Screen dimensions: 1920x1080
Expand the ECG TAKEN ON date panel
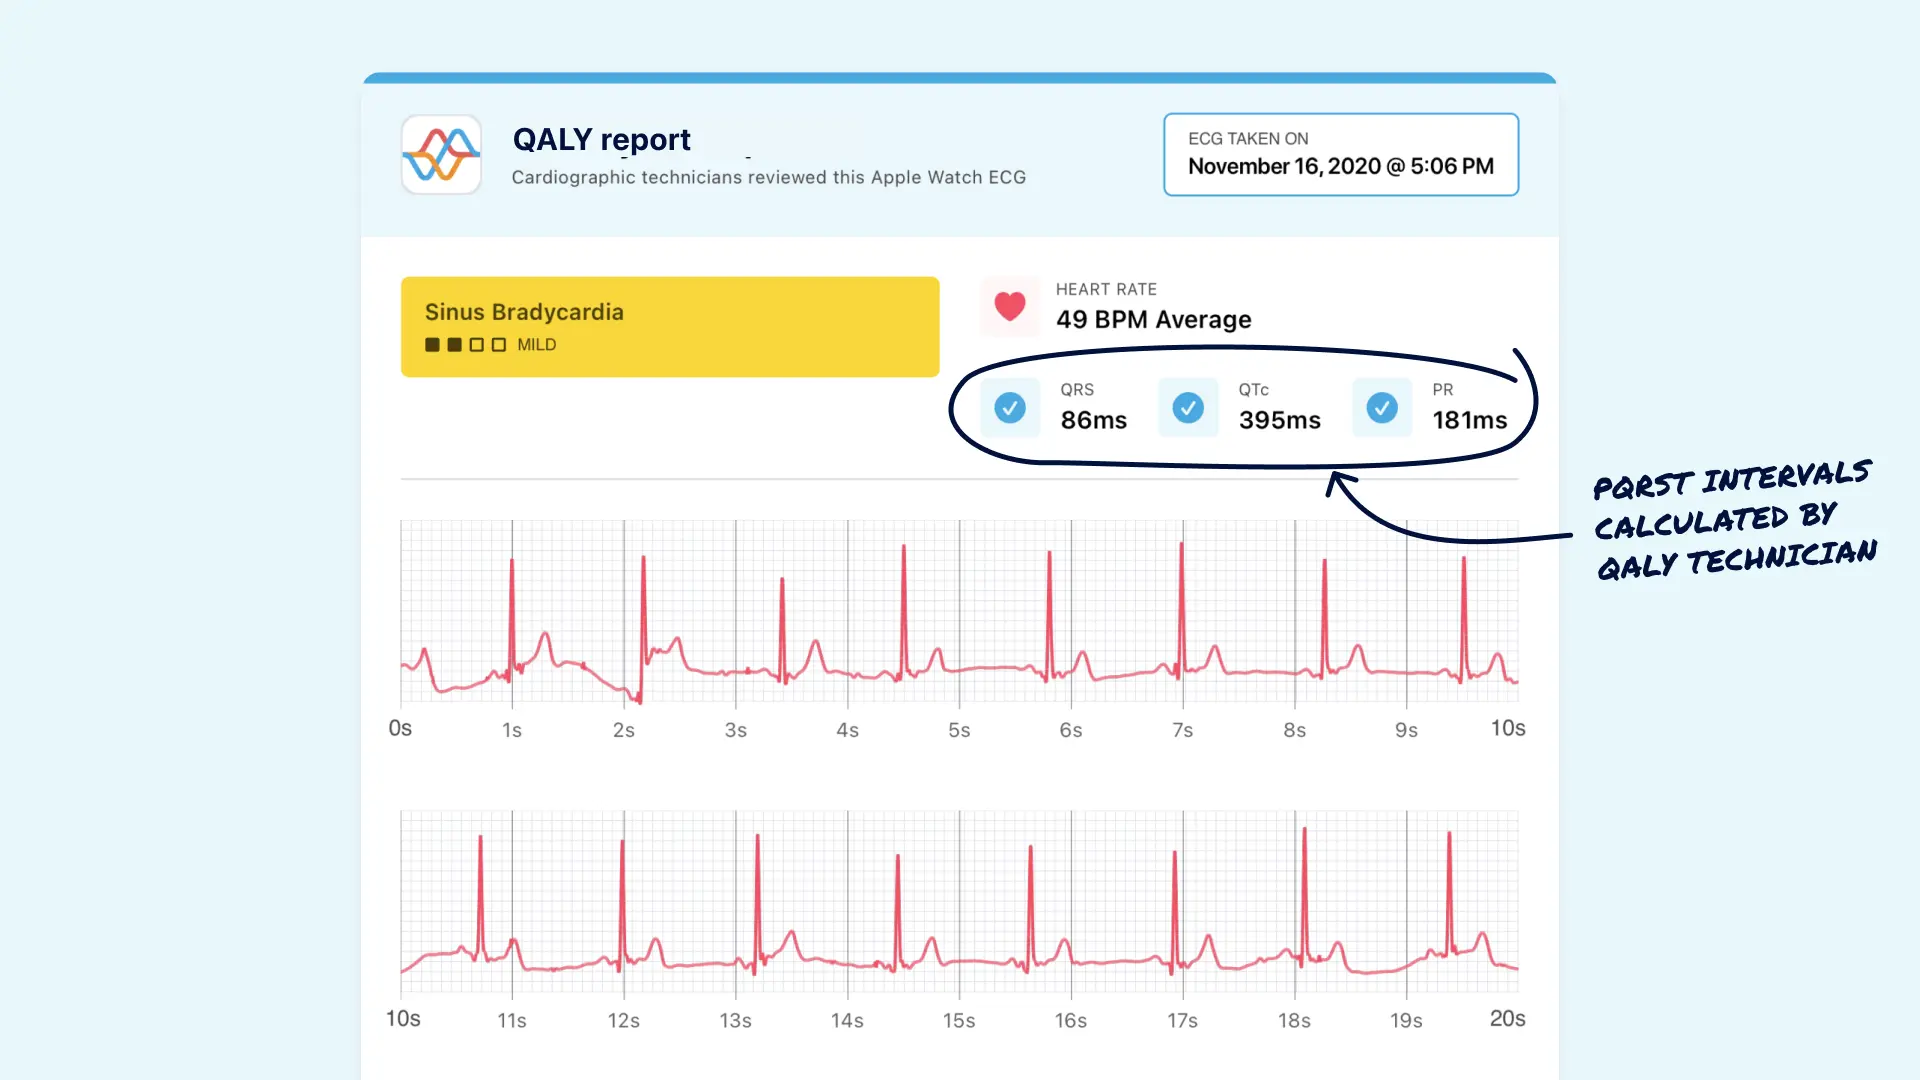click(x=1340, y=154)
